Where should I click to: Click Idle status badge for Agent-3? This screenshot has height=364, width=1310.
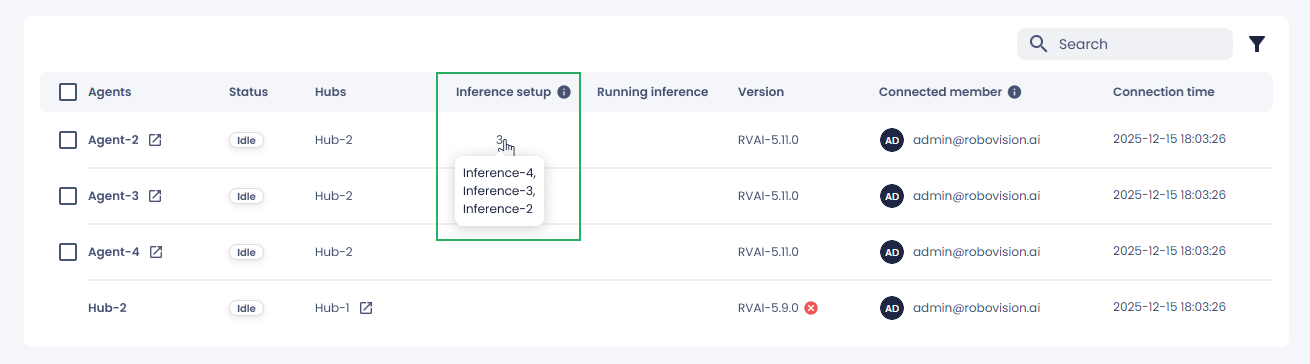pos(246,196)
